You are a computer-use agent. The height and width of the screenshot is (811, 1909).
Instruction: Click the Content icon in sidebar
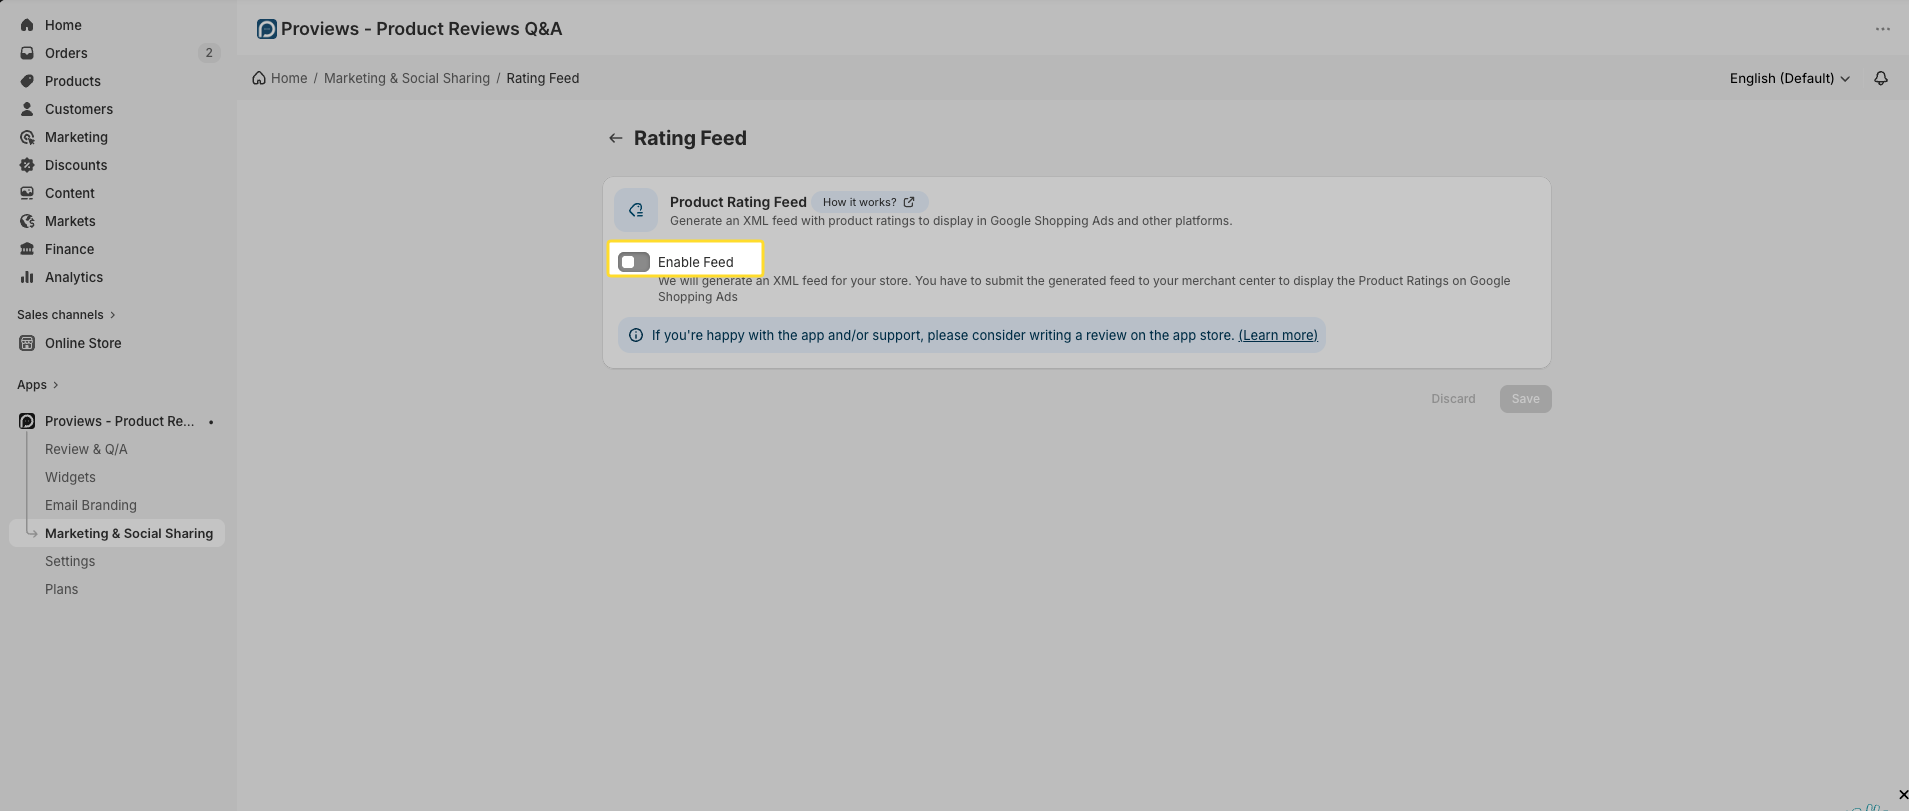(x=27, y=193)
